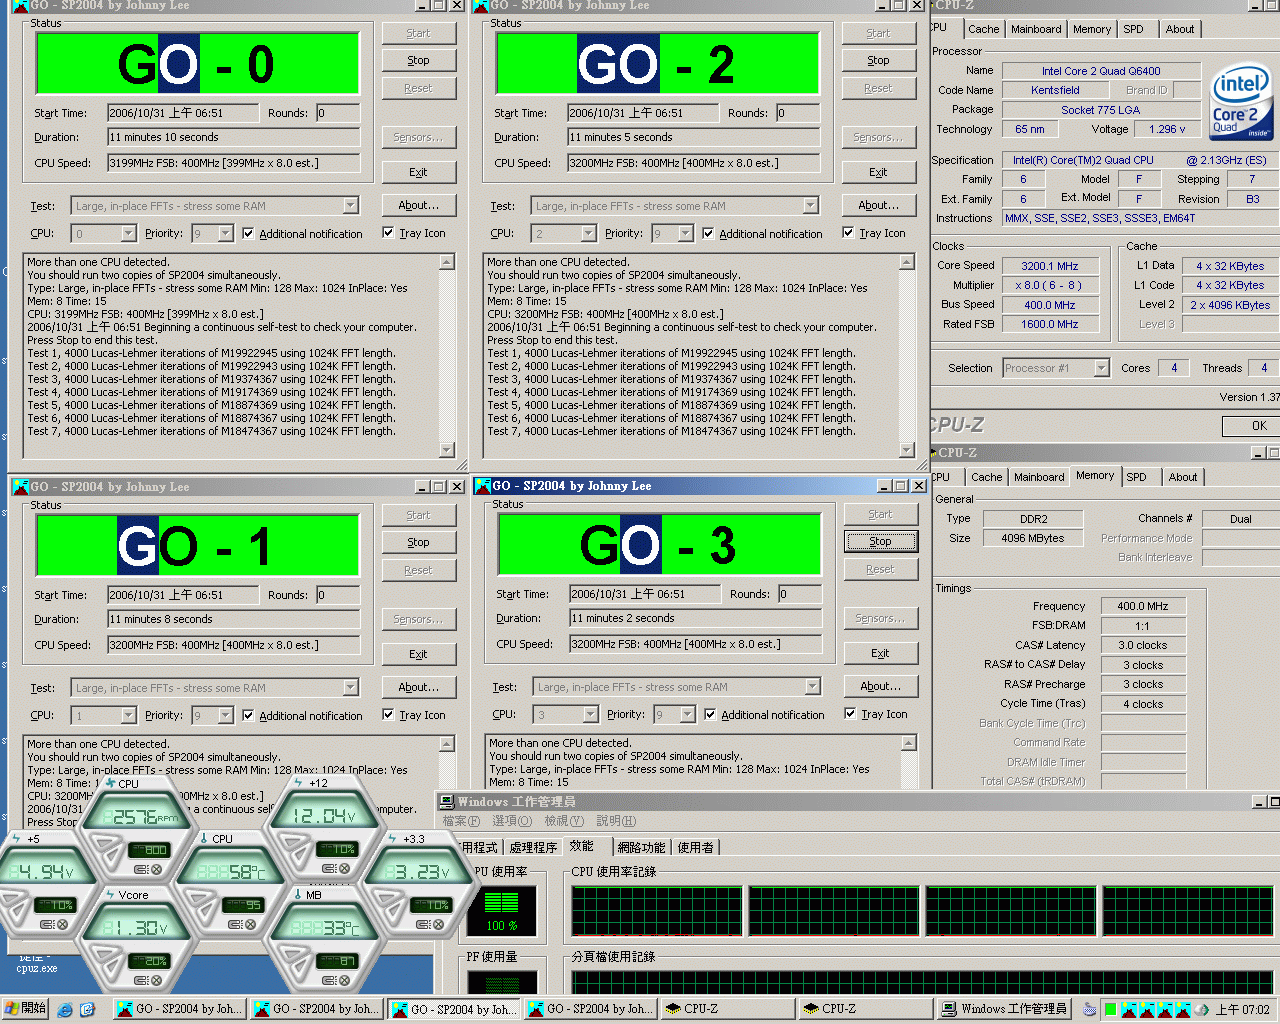The image size is (1280, 1024).
Task: Open the Test dropdown in GO - 0 window
Action: pyautogui.click(x=350, y=205)
